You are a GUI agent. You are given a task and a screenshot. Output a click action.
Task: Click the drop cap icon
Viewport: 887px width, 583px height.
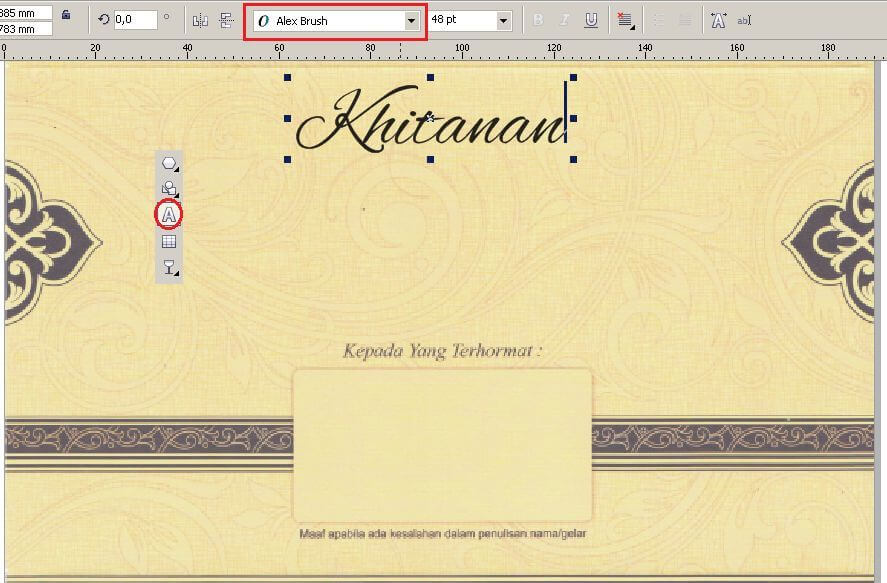(684, 21)
